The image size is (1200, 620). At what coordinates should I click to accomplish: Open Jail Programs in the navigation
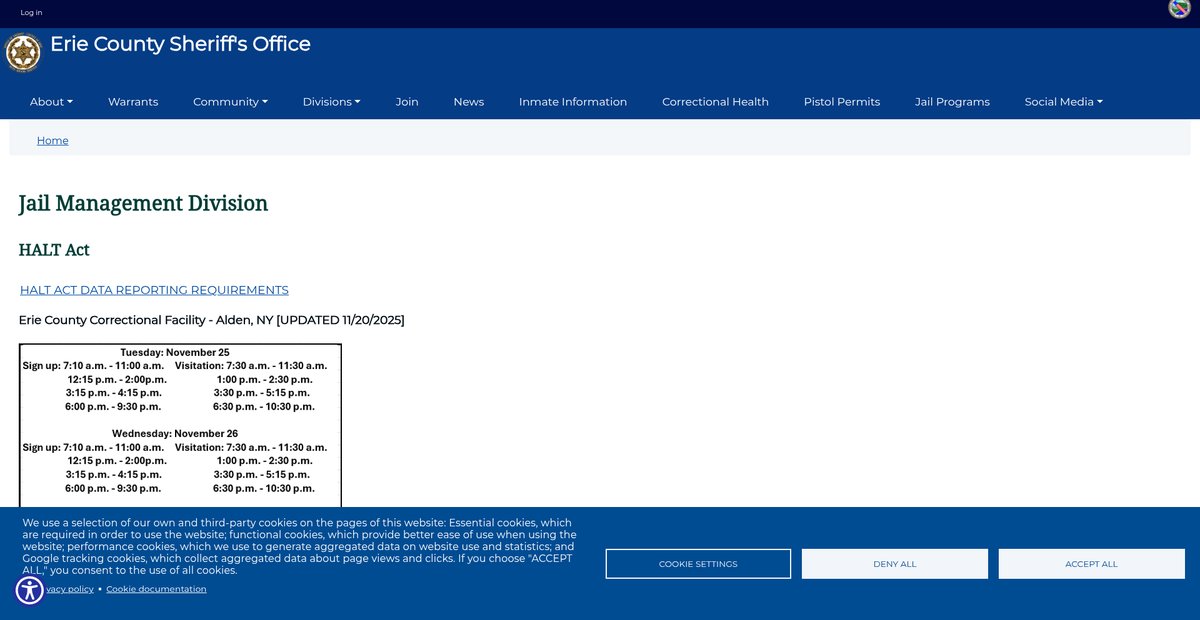pyautogui.click(x=952, y=102)
